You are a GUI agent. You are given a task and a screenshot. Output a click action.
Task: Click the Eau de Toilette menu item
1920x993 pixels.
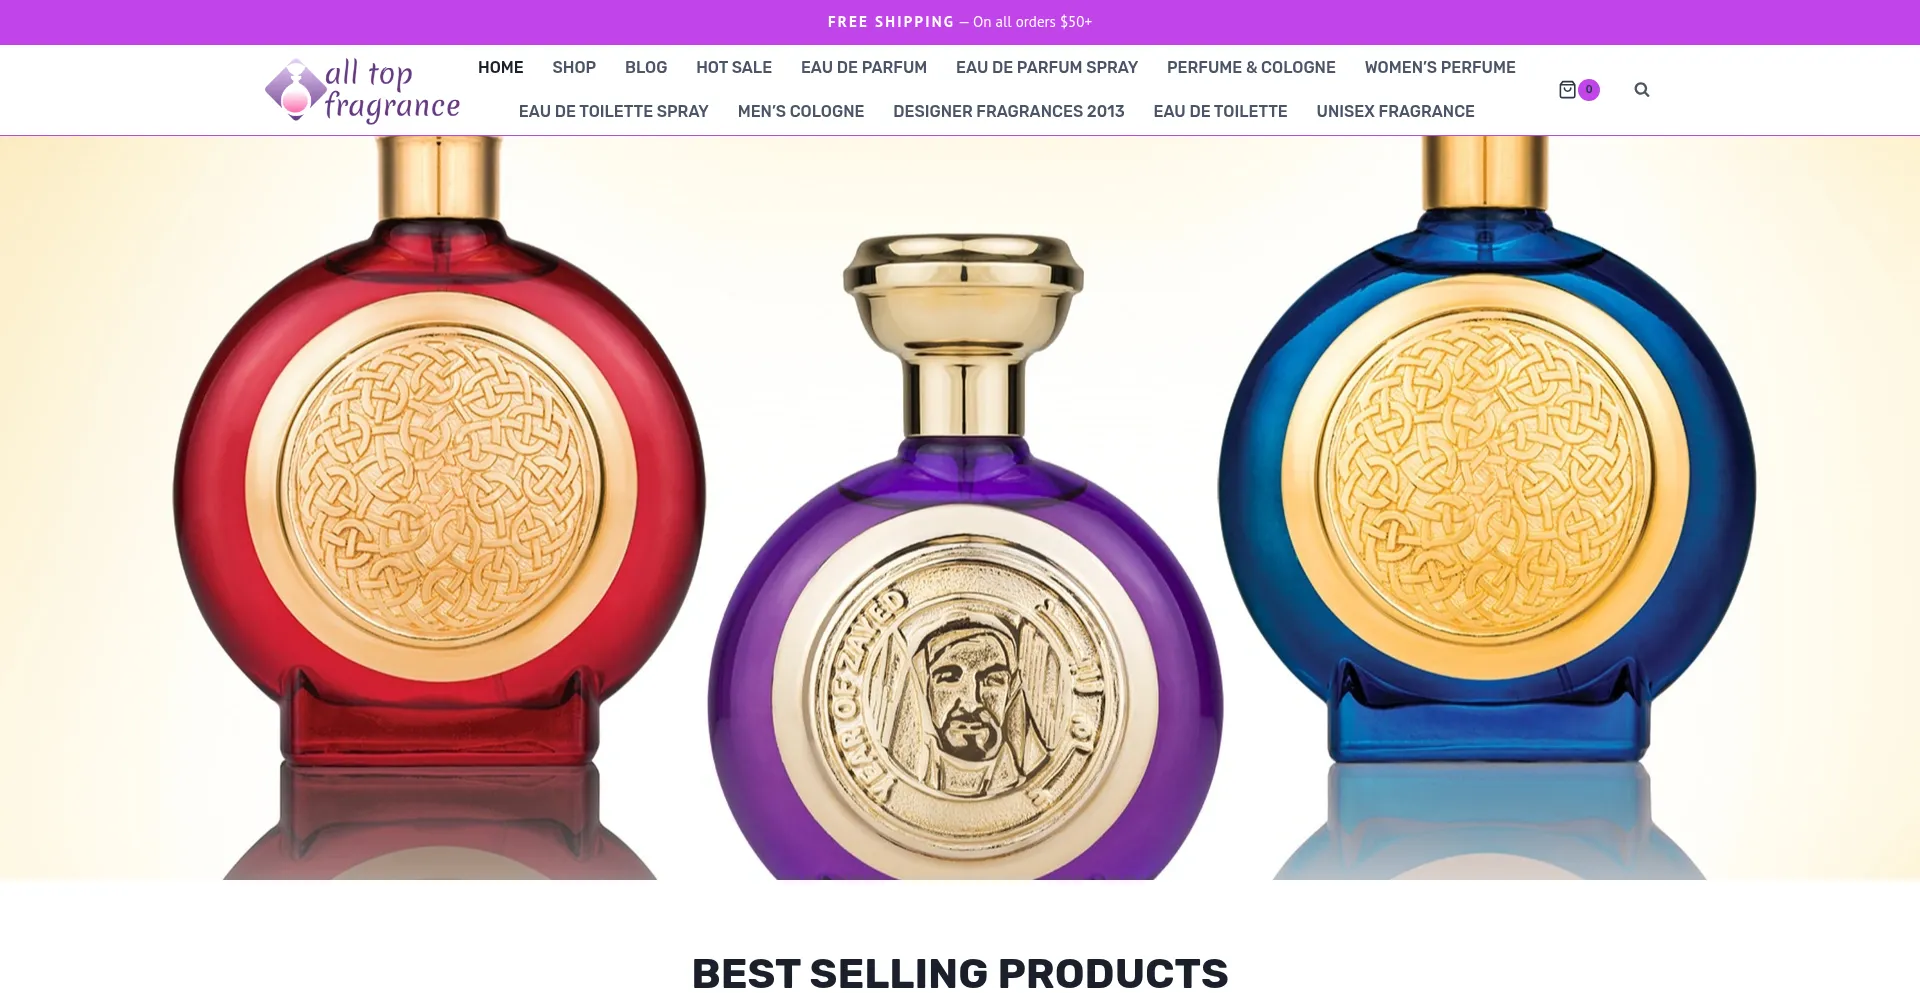coord(1220,112)
